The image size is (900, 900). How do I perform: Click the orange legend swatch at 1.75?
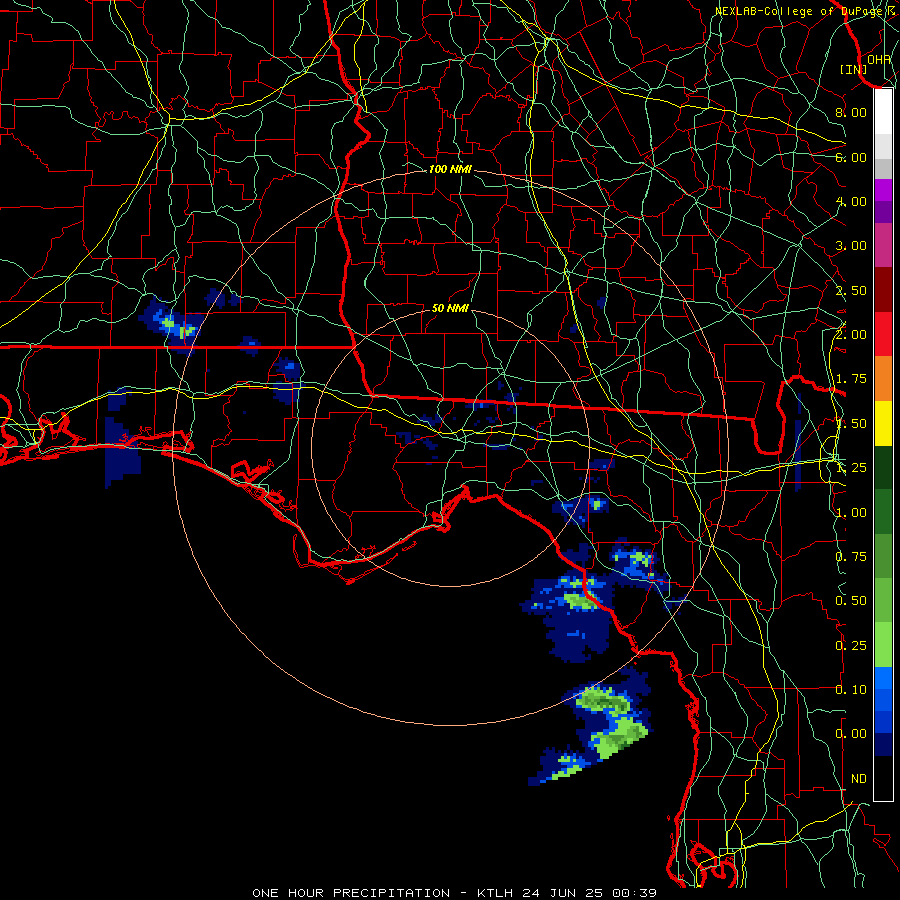[x=883, y=378]
